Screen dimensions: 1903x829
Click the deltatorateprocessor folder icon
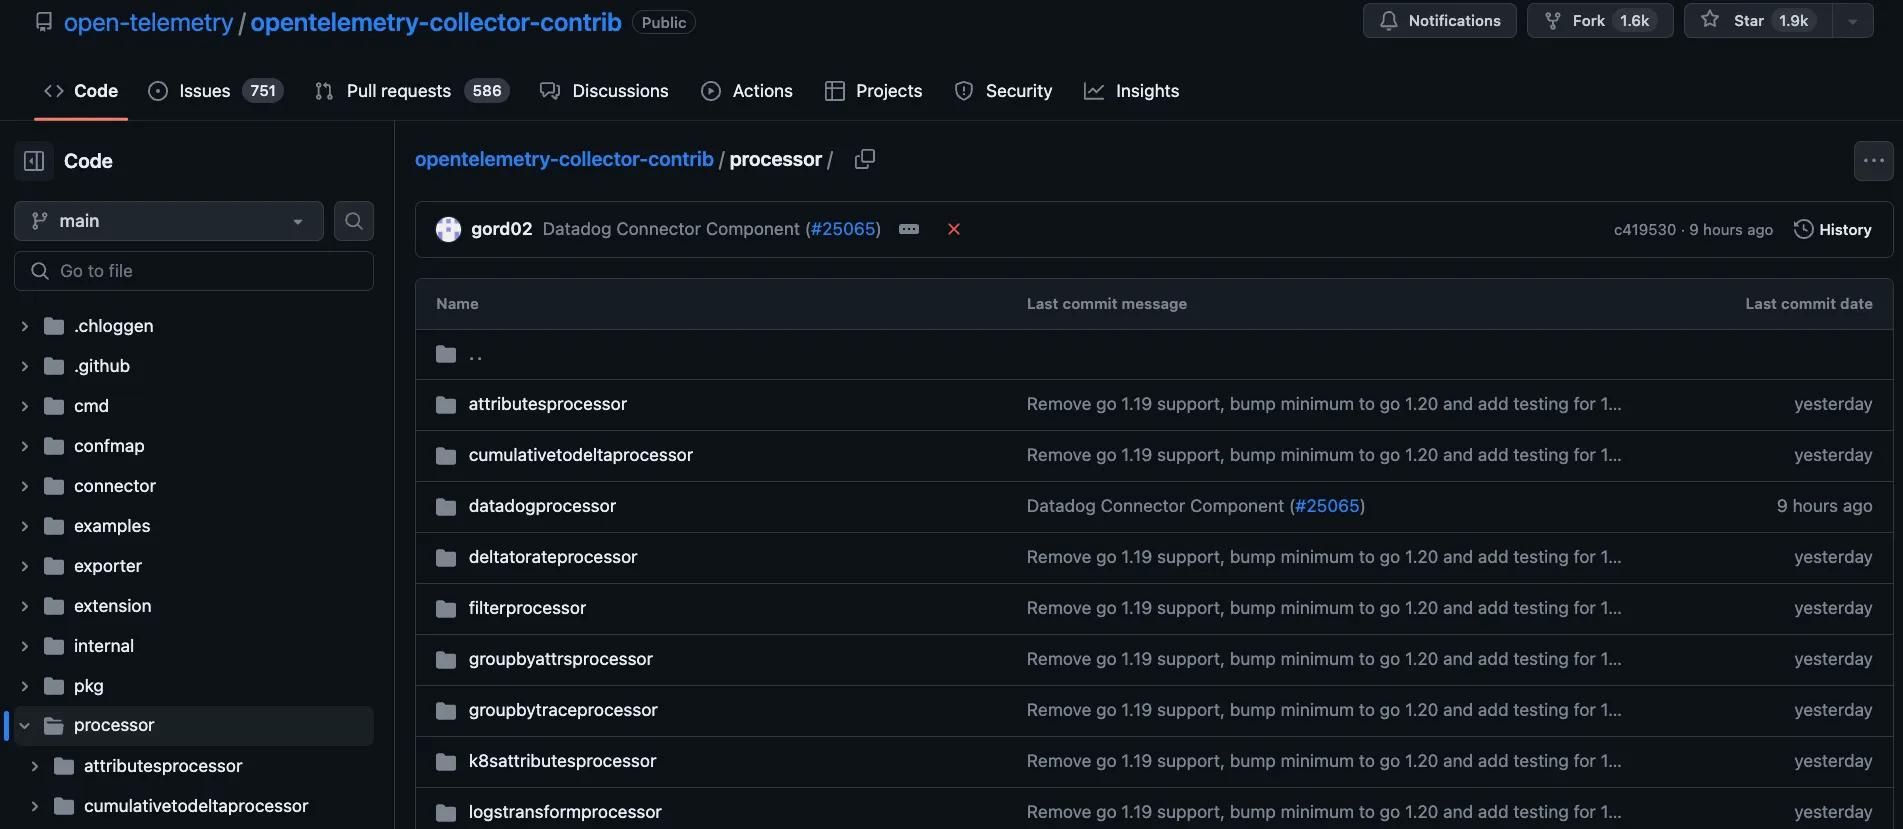click(446, 558)
